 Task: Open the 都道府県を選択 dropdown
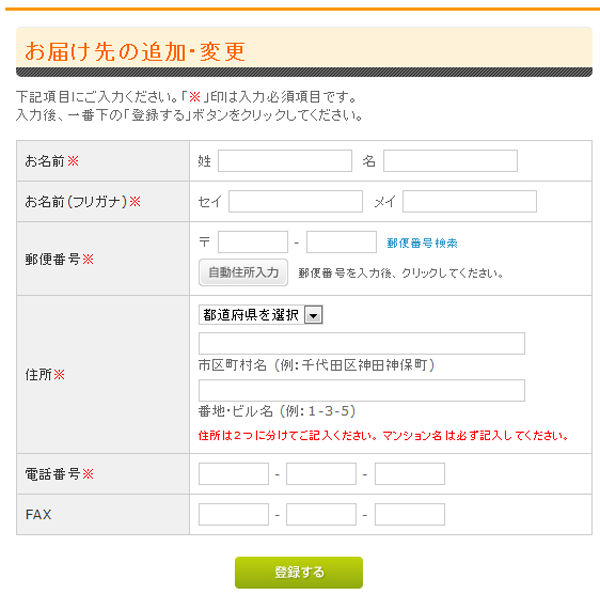(x=261, y=315)
